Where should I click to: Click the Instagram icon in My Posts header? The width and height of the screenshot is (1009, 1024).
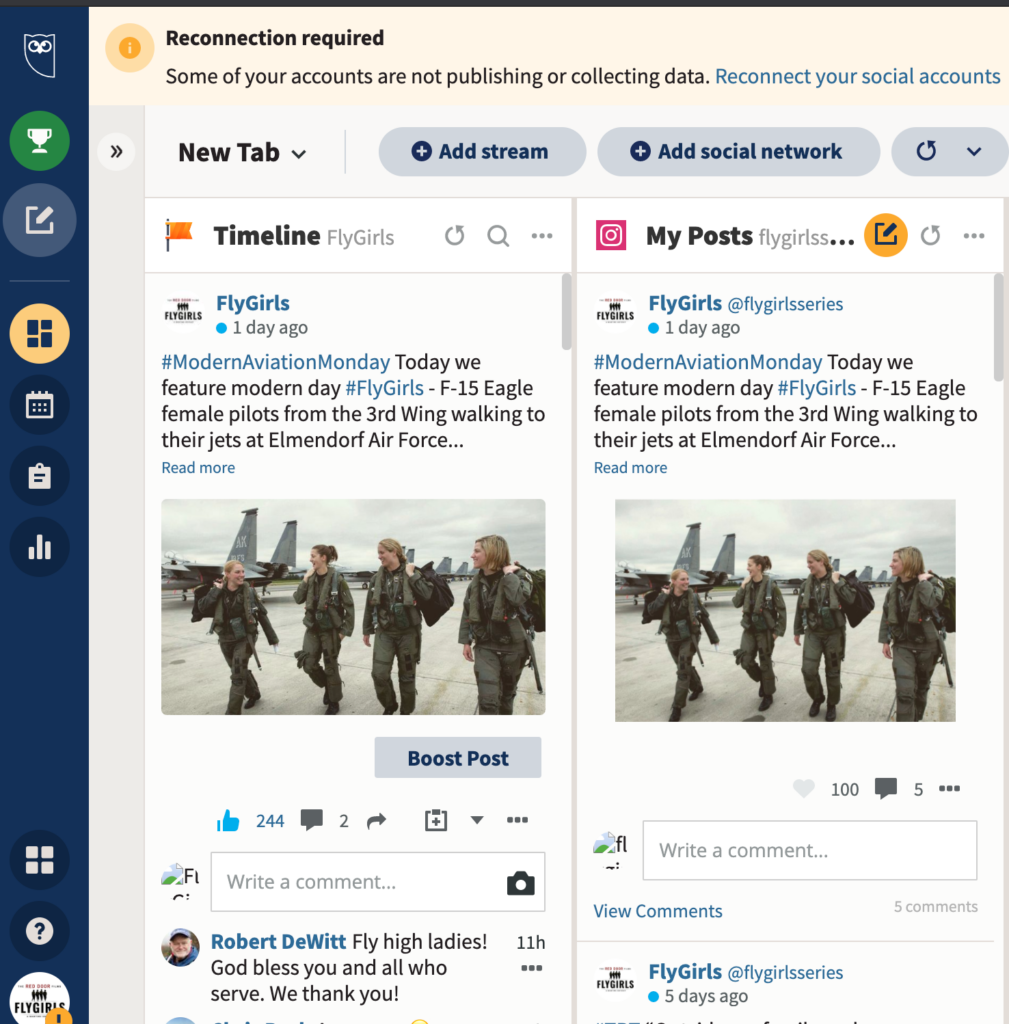pyautogui.click(x=611, y=235)
